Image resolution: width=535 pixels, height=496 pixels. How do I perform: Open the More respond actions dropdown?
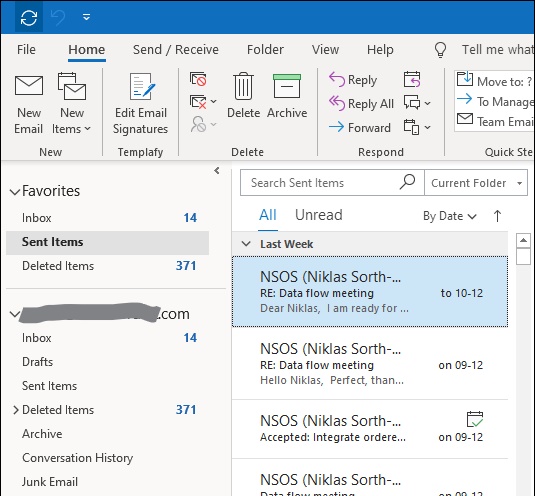pos(417,127)
